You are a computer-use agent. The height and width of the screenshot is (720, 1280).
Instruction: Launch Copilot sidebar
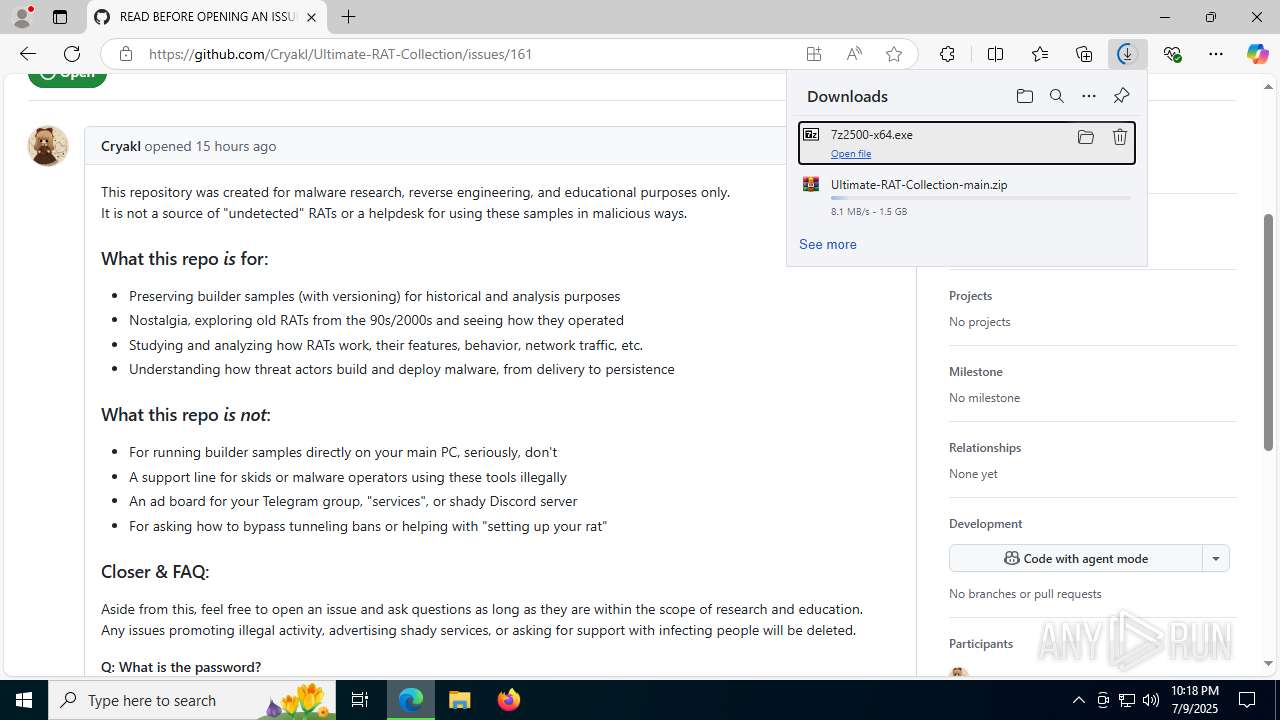click(x=1257, y=54)
